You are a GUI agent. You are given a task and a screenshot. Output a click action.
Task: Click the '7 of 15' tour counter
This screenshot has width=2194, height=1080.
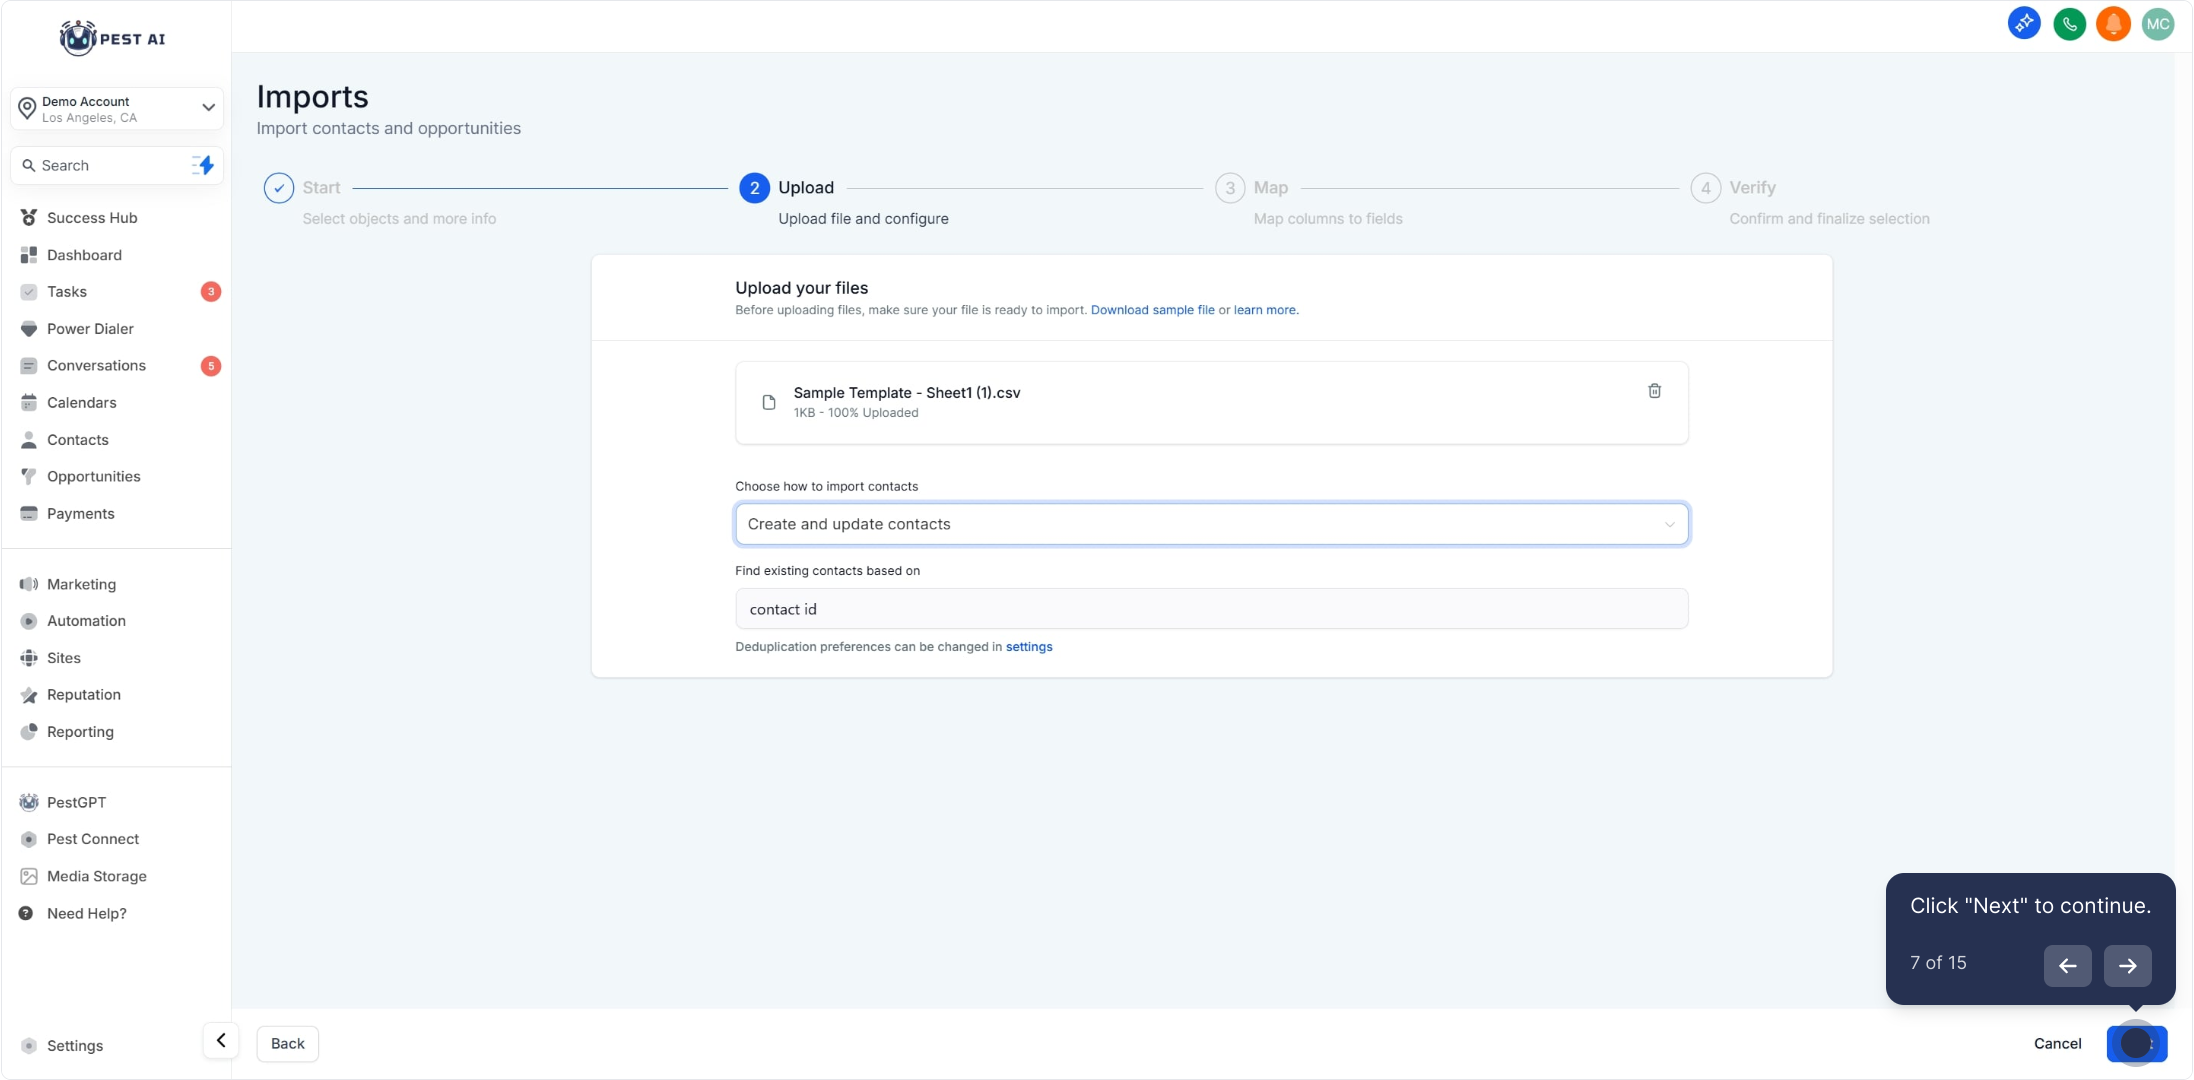1938,963
